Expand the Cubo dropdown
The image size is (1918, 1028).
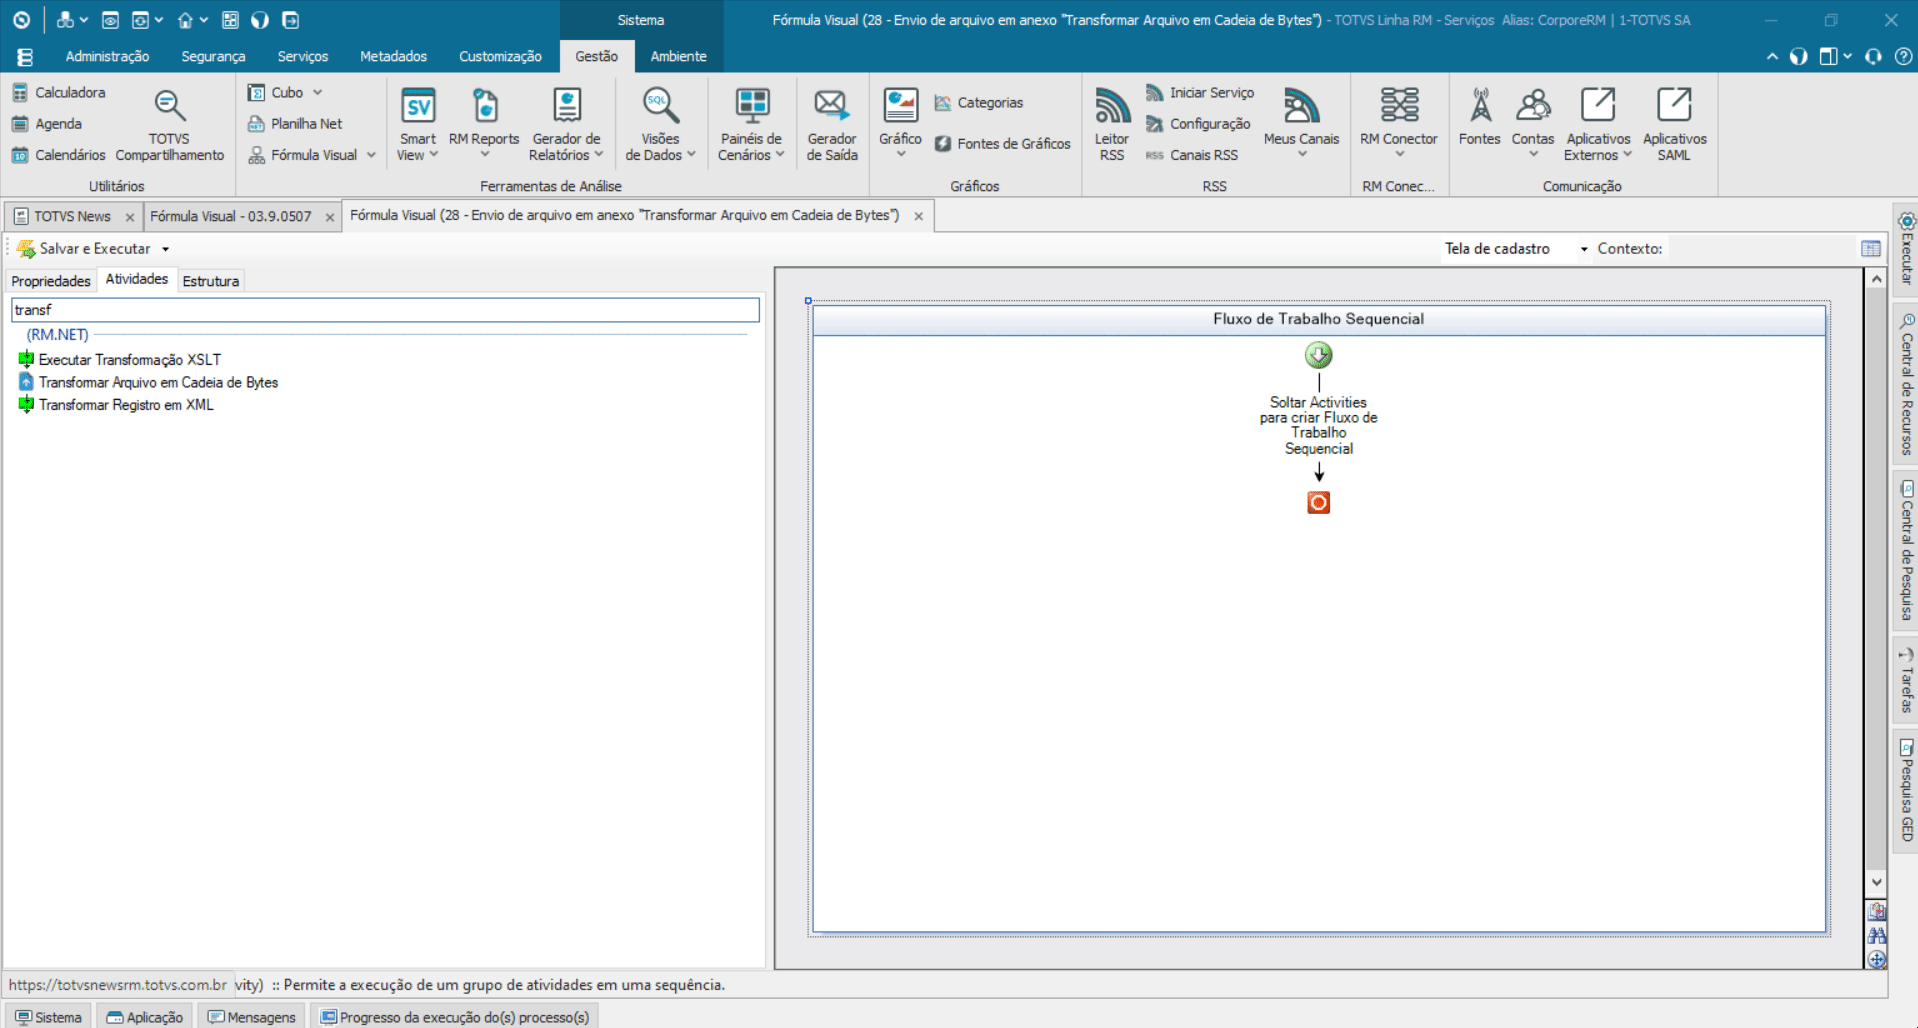(318, 93)
